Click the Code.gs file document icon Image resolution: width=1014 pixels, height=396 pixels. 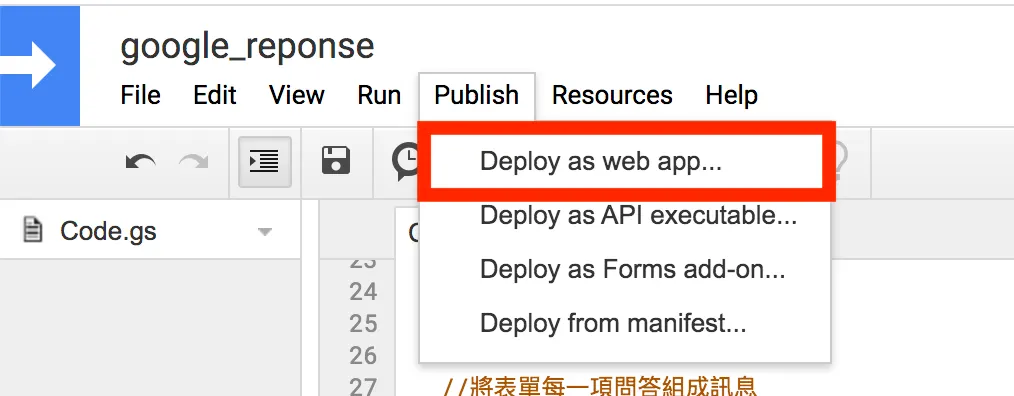click(33, 230)
